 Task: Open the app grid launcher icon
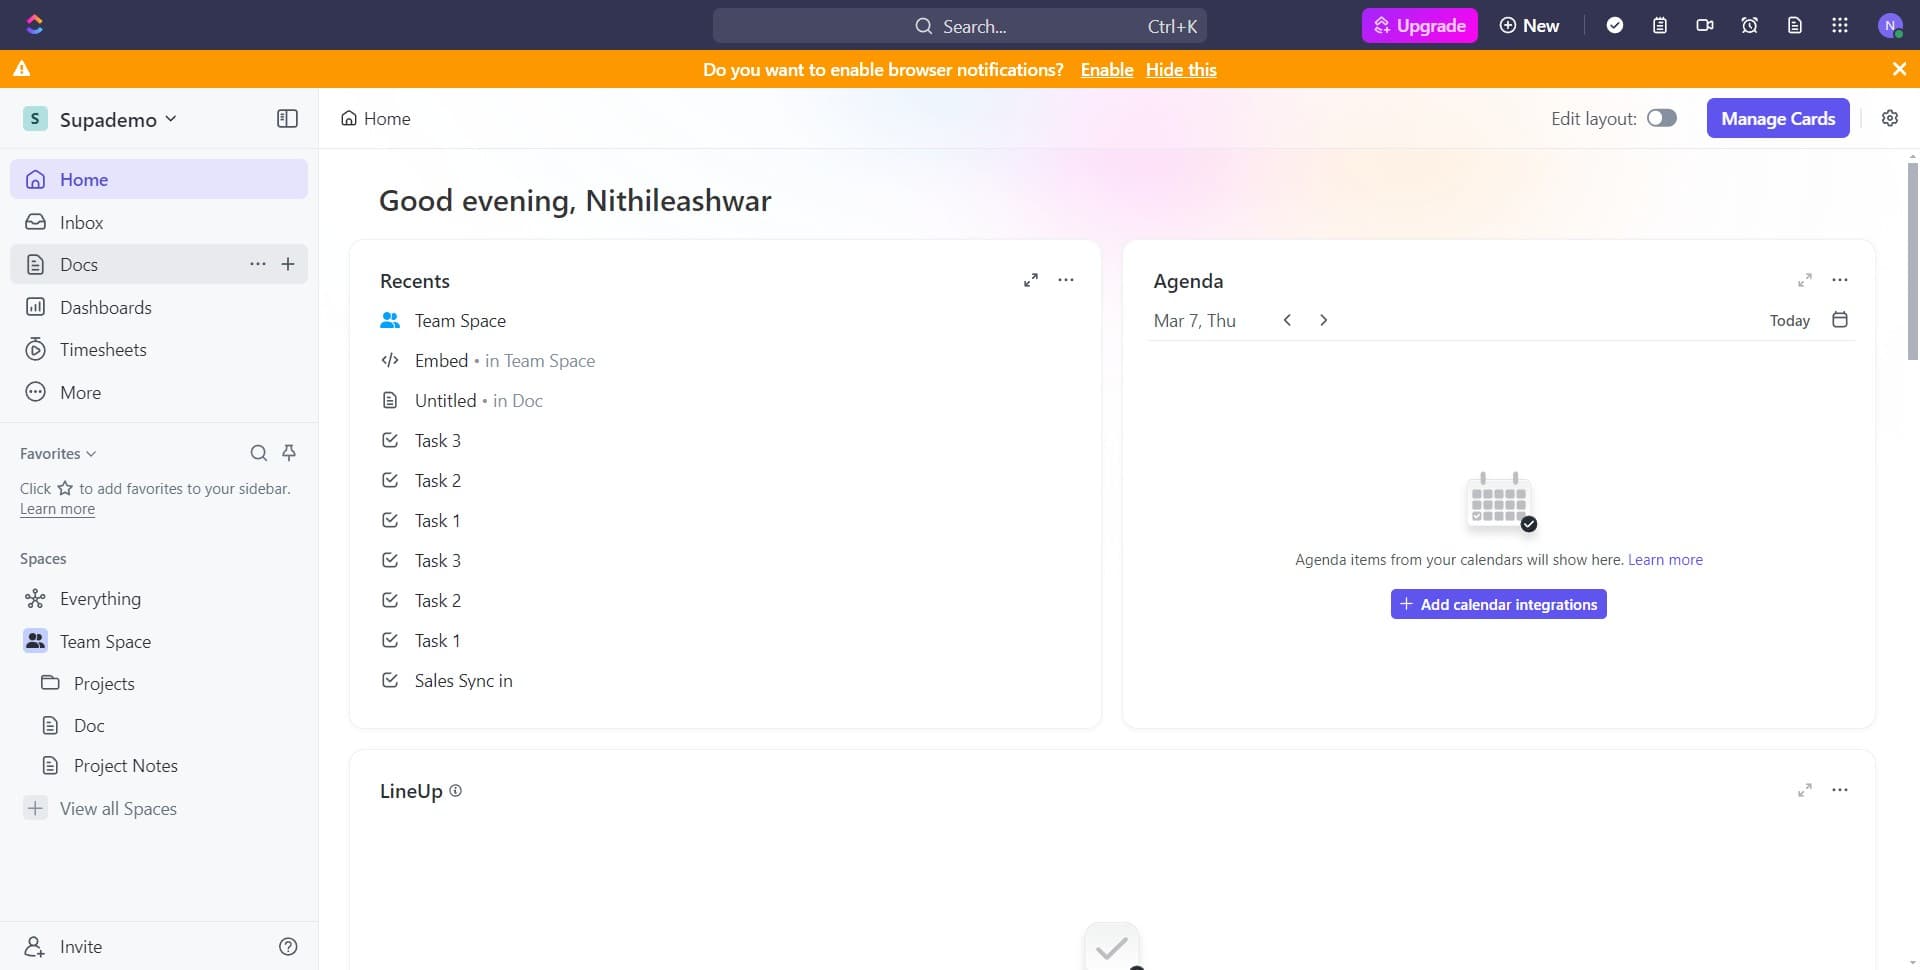[x=1839, y=25]
